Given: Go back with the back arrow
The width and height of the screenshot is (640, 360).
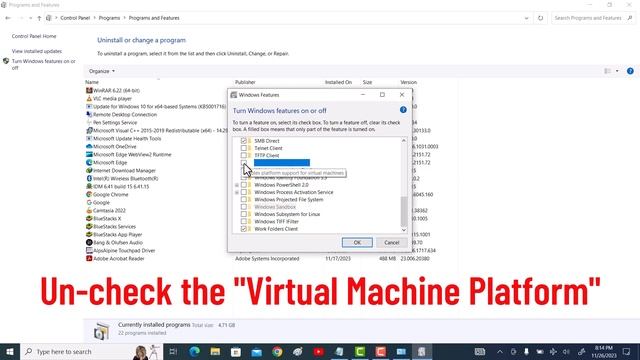Looking at the screenshot, I should click(8, 18).
